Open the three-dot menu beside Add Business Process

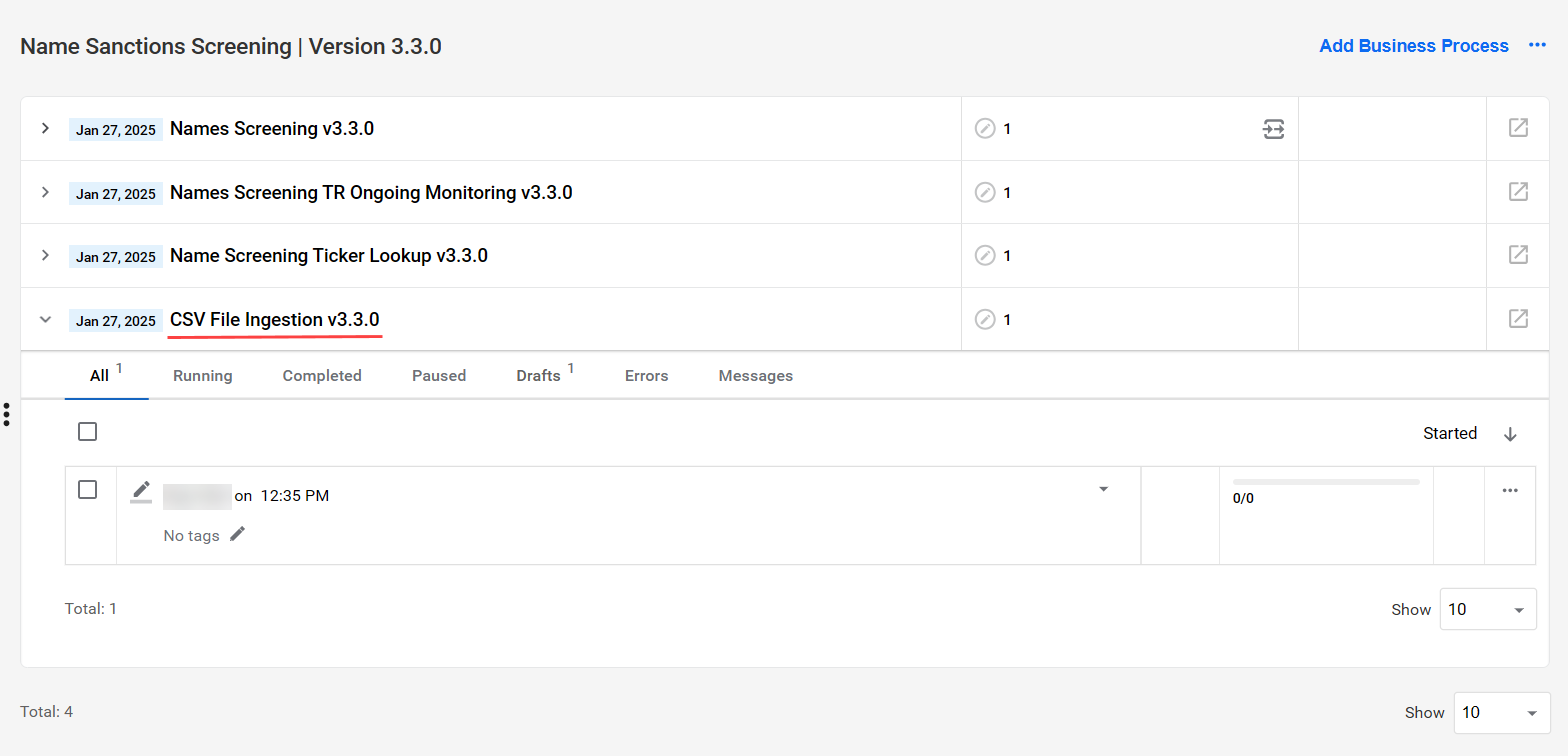tap(1537, 46)
